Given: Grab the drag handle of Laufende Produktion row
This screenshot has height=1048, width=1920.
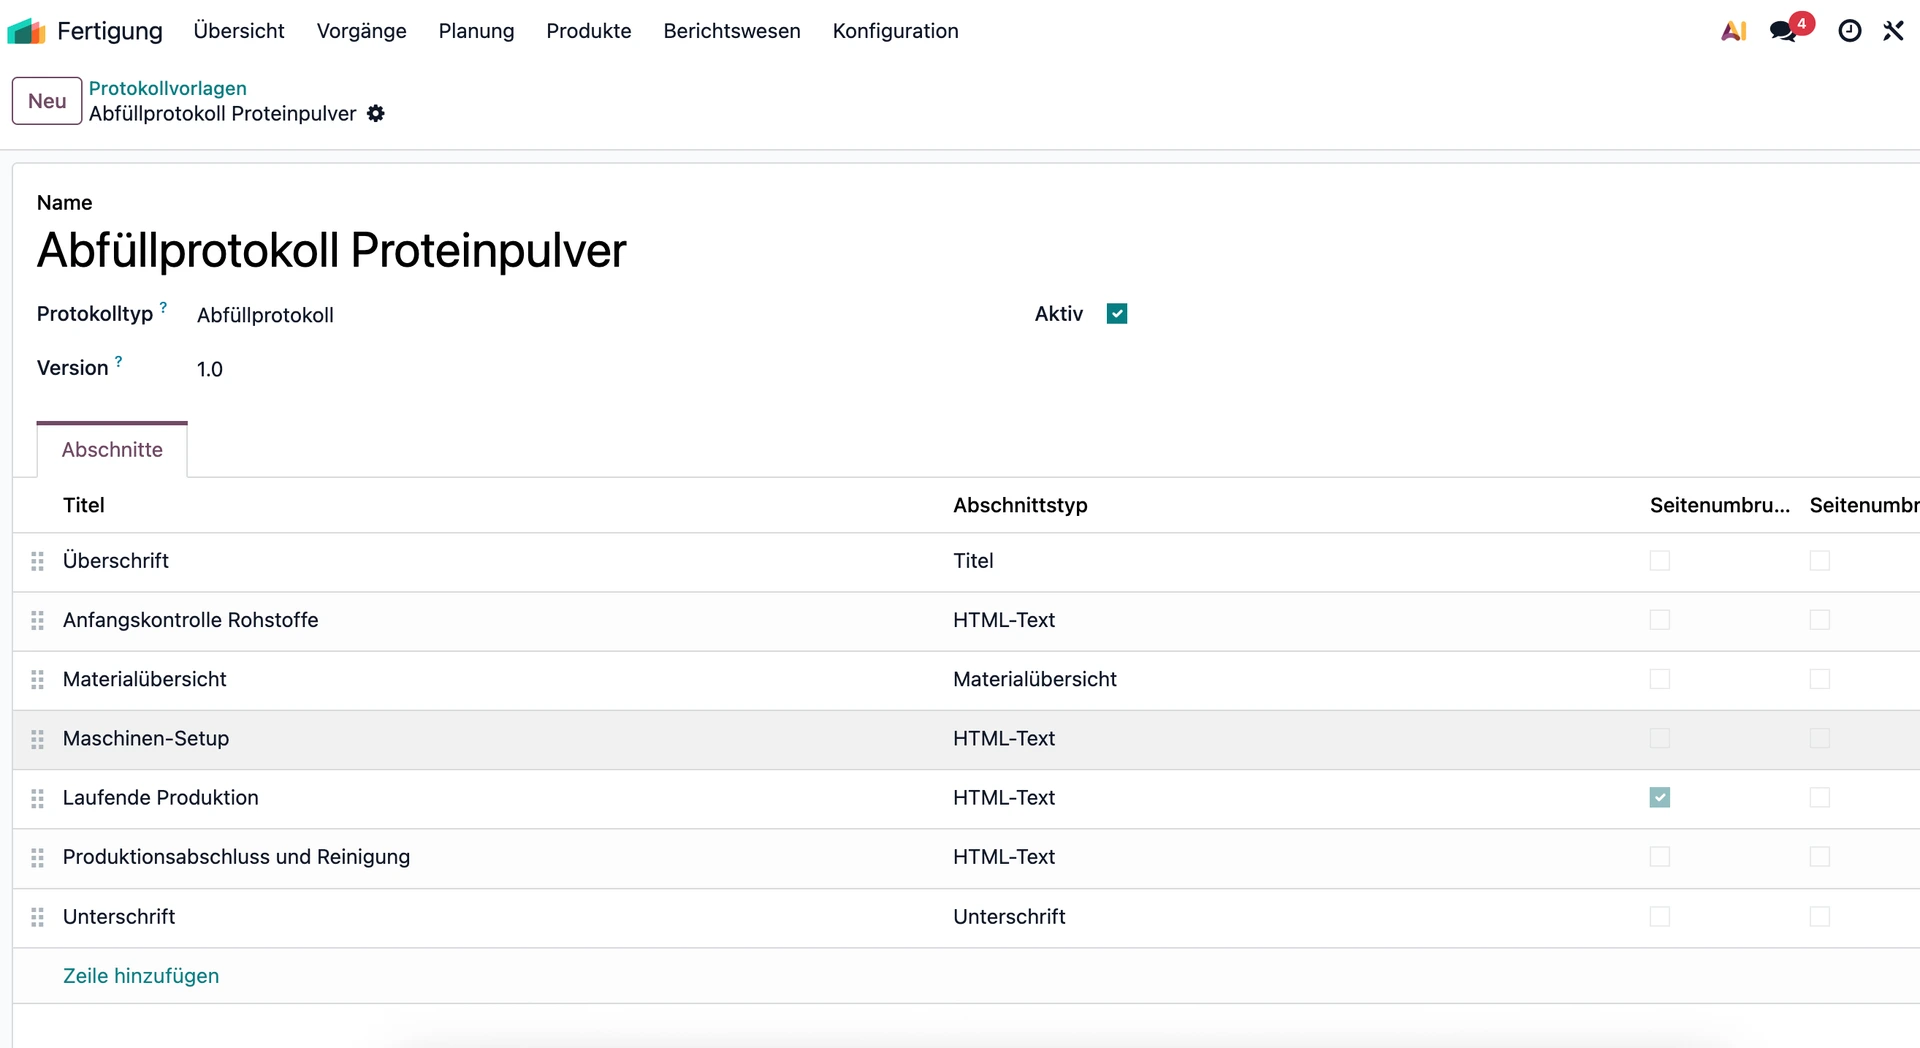Looking at the screenshot, I should (x=38, y=798).
